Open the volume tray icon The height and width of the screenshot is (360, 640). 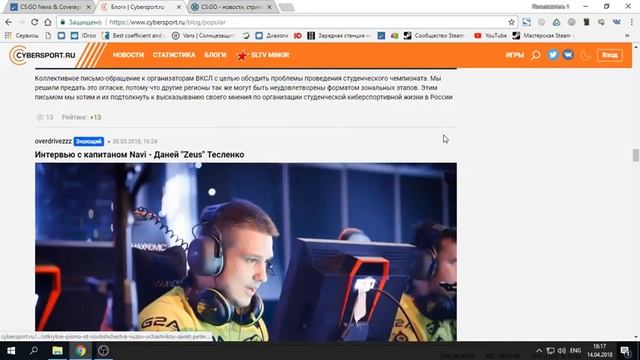click(562, 351)
